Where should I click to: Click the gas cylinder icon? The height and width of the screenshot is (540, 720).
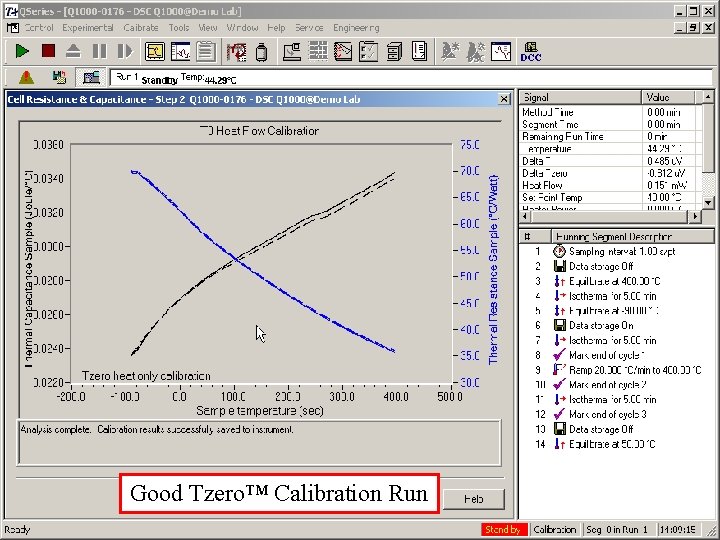pos(261,51)
